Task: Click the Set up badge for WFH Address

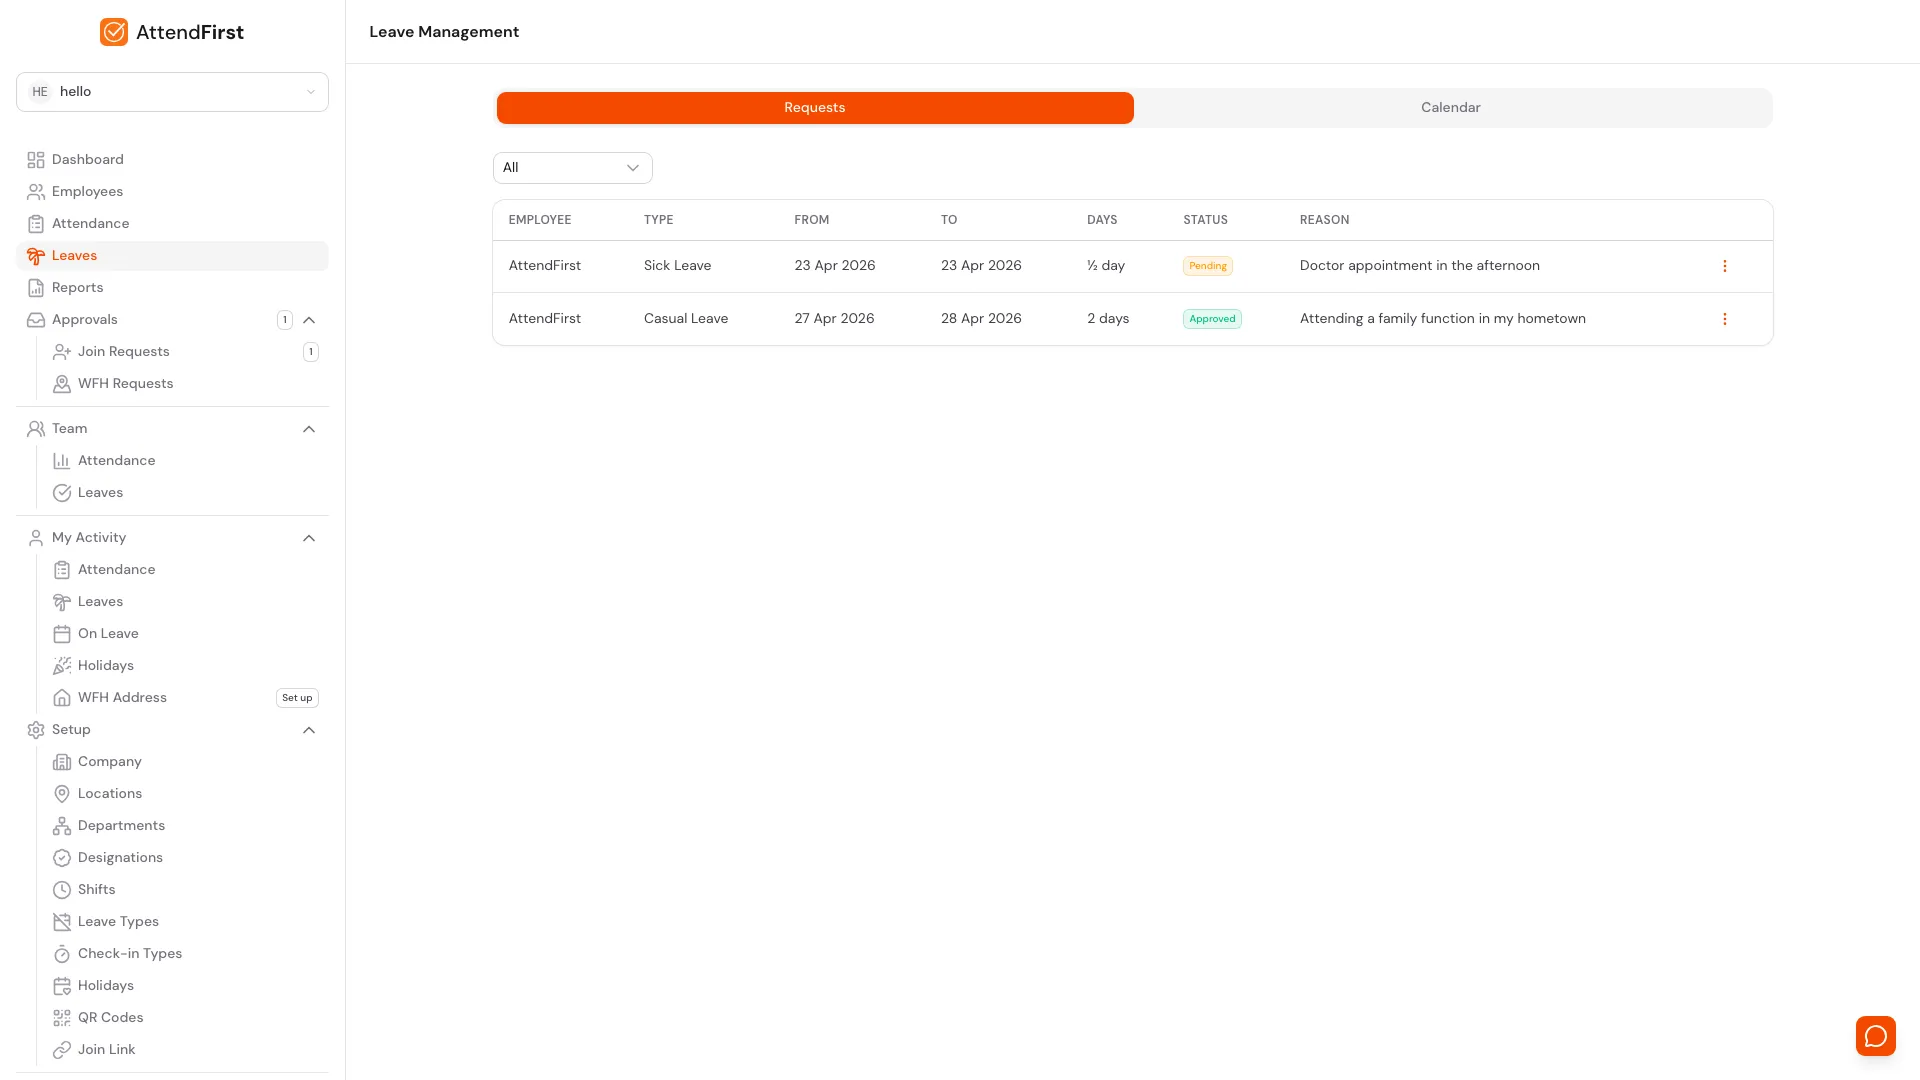Action: pyautogui.click(x=297, y=698)
